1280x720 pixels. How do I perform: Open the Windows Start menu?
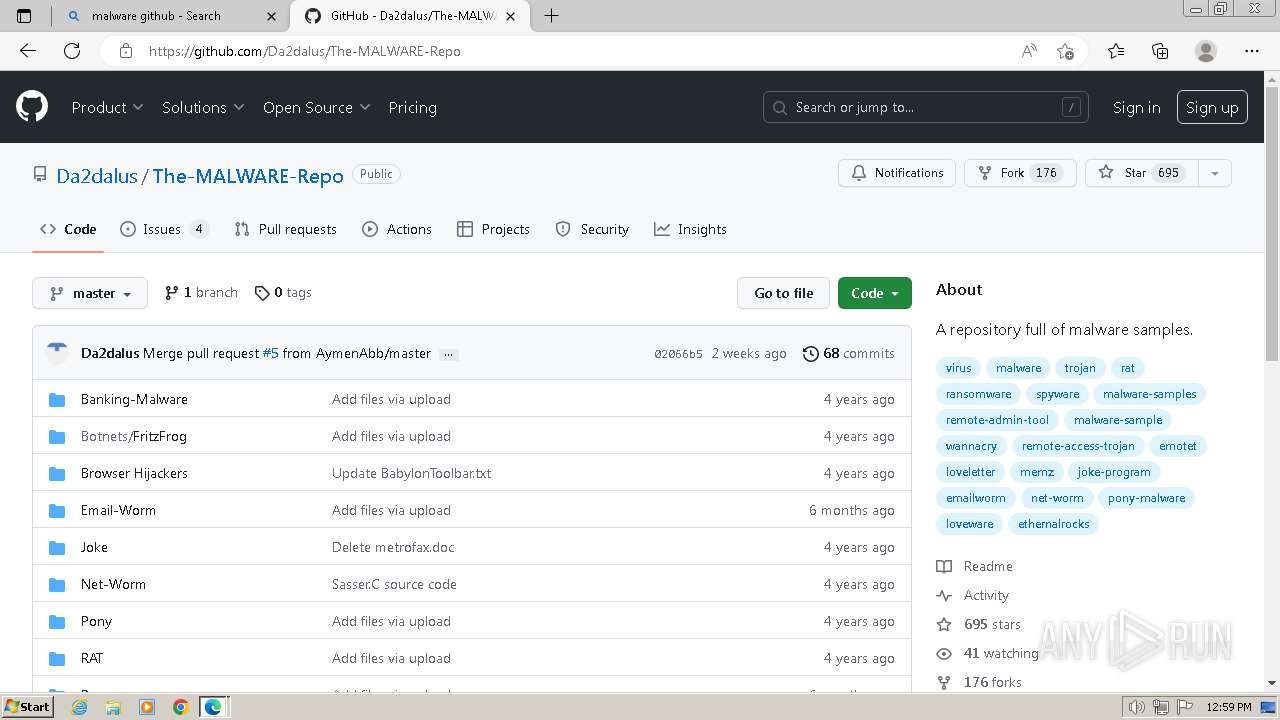click(28, 707)
